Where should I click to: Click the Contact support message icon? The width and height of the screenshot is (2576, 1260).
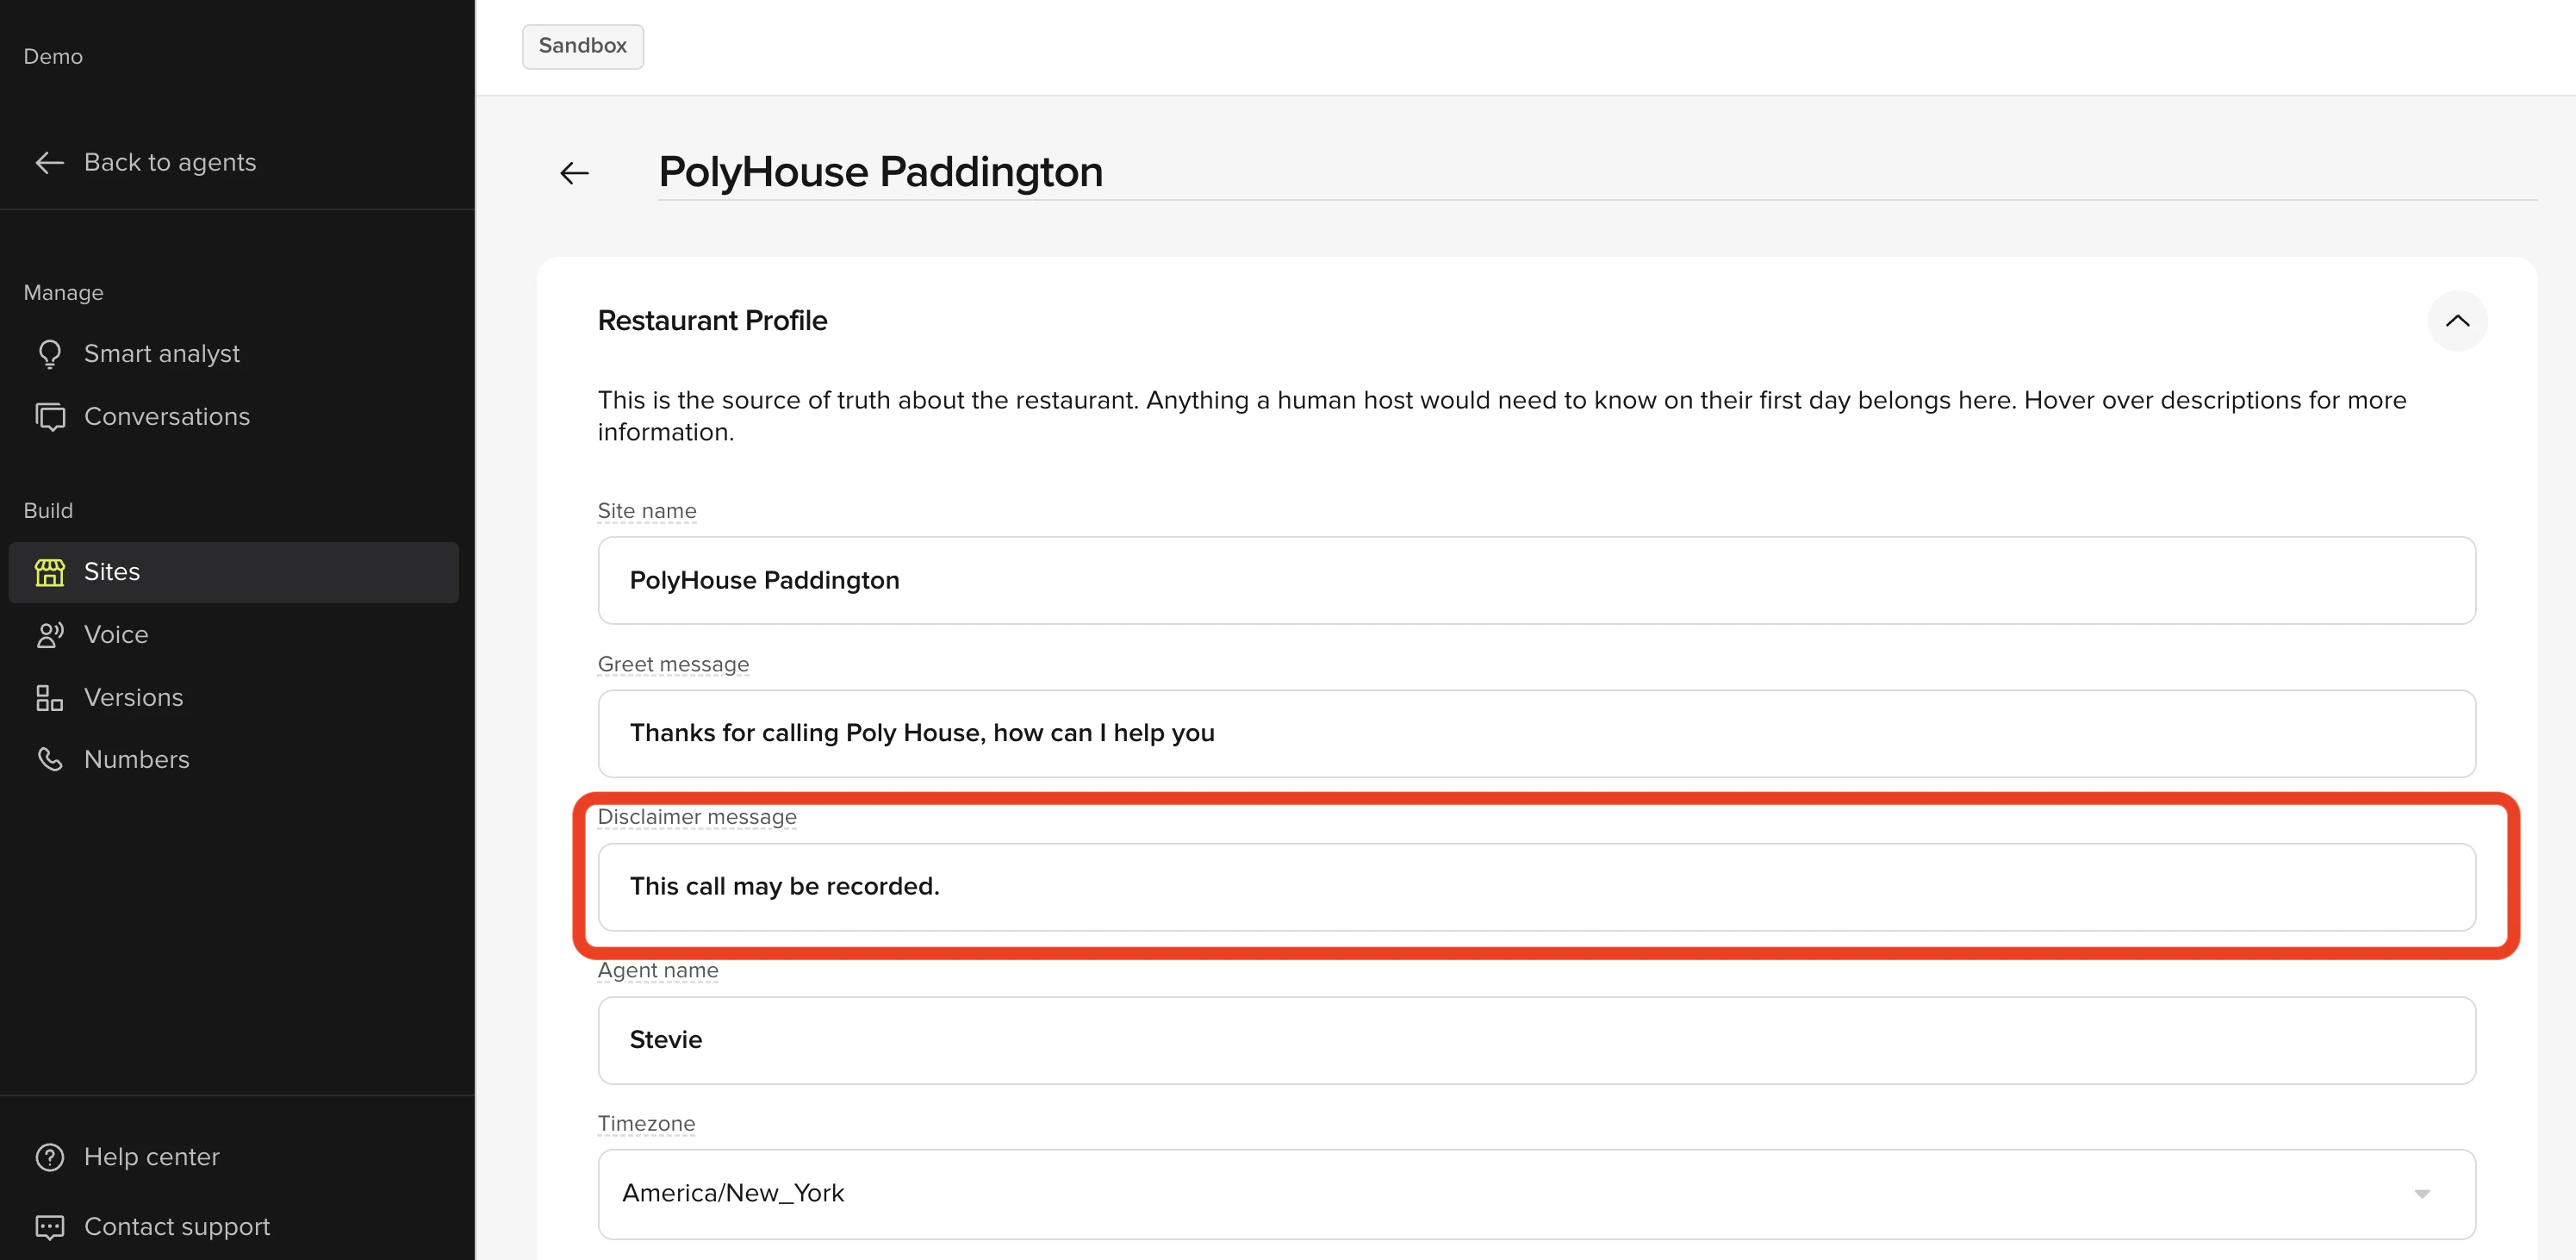[49, 1227]
